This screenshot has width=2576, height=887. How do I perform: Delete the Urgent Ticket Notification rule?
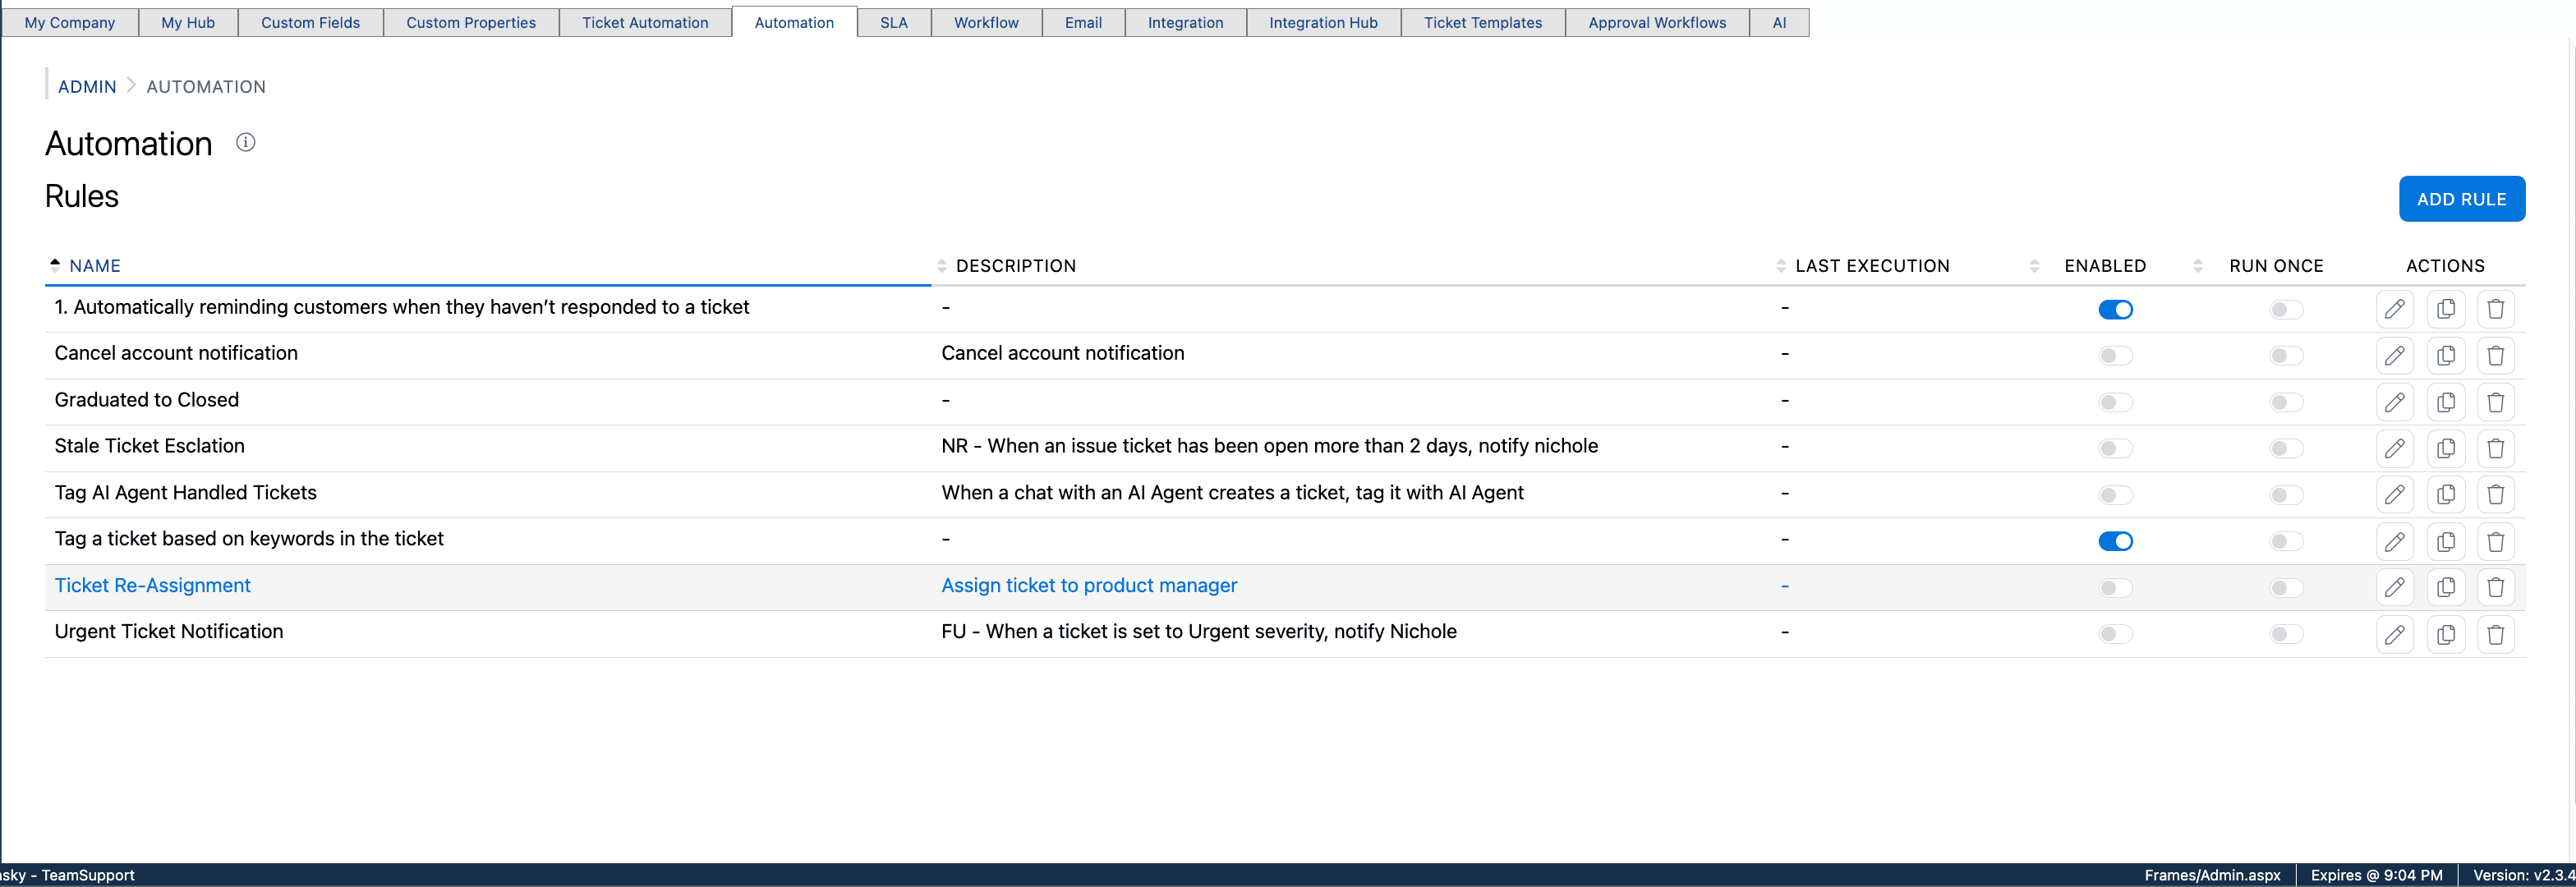pyautogui.click(x=2496, y=634)
